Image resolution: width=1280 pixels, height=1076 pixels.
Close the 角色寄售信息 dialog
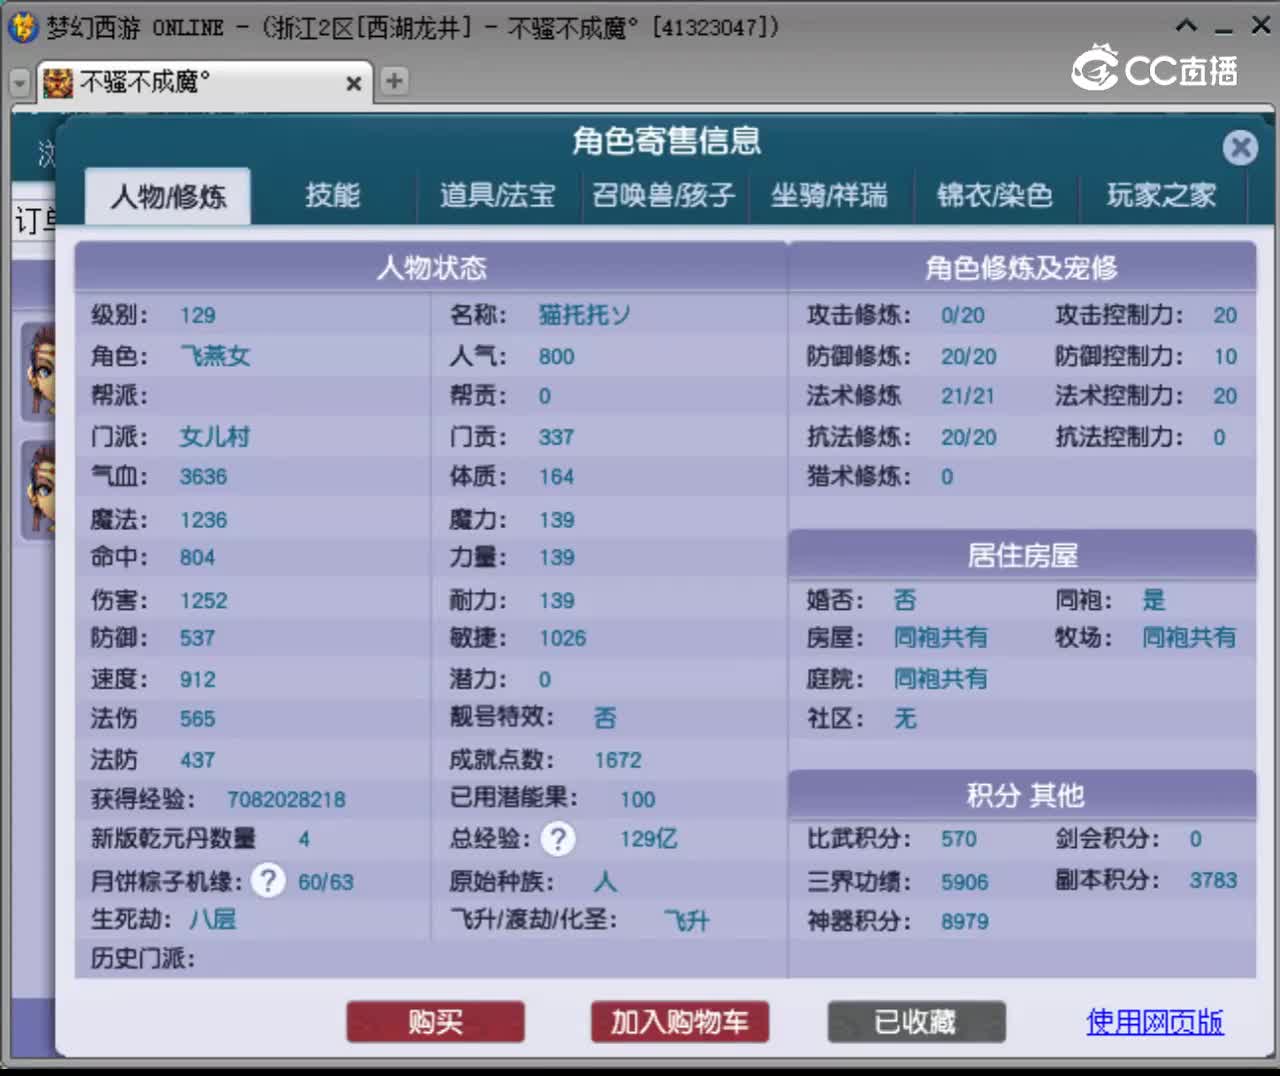coord(1240,148)
